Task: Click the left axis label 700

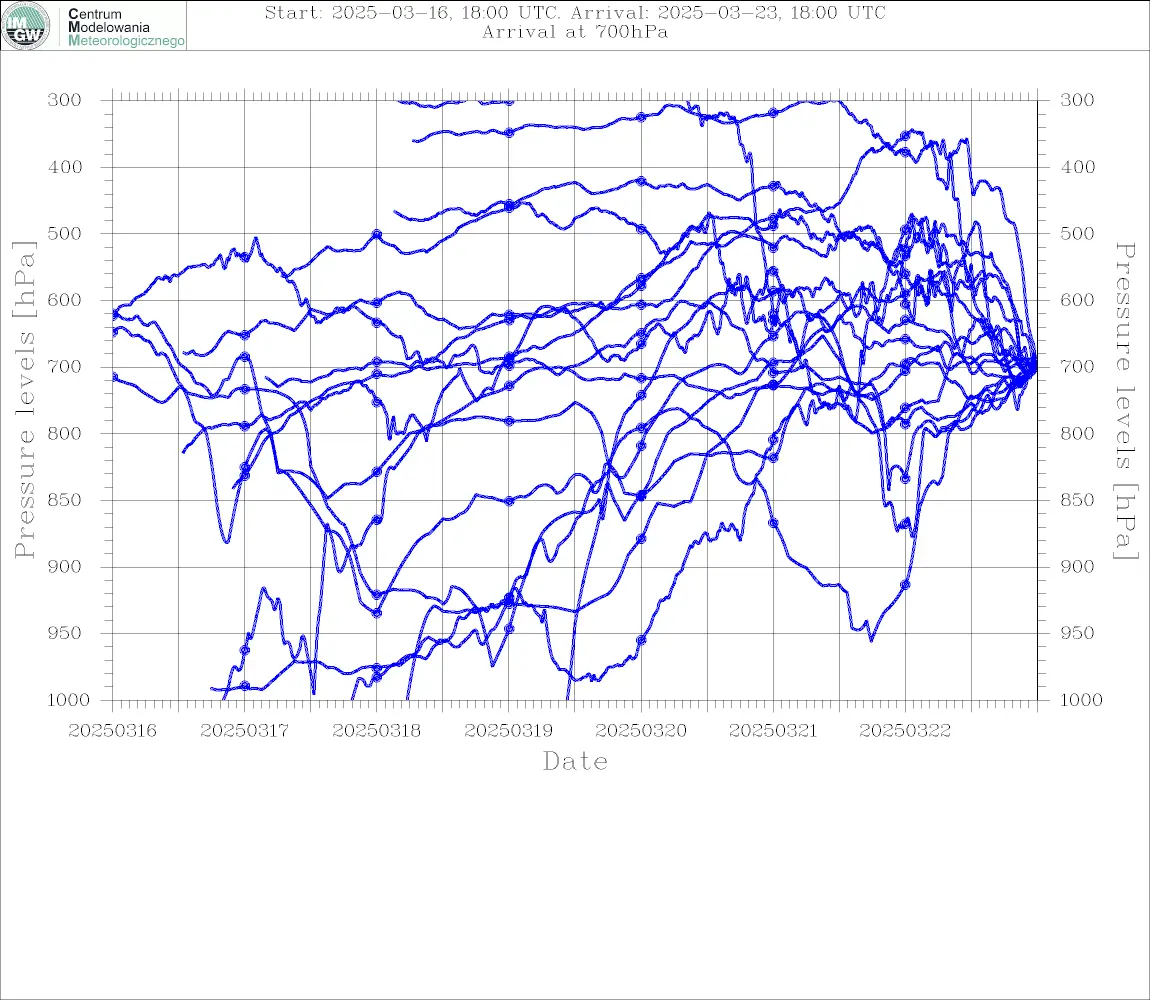Action: [x=65, y=366]
